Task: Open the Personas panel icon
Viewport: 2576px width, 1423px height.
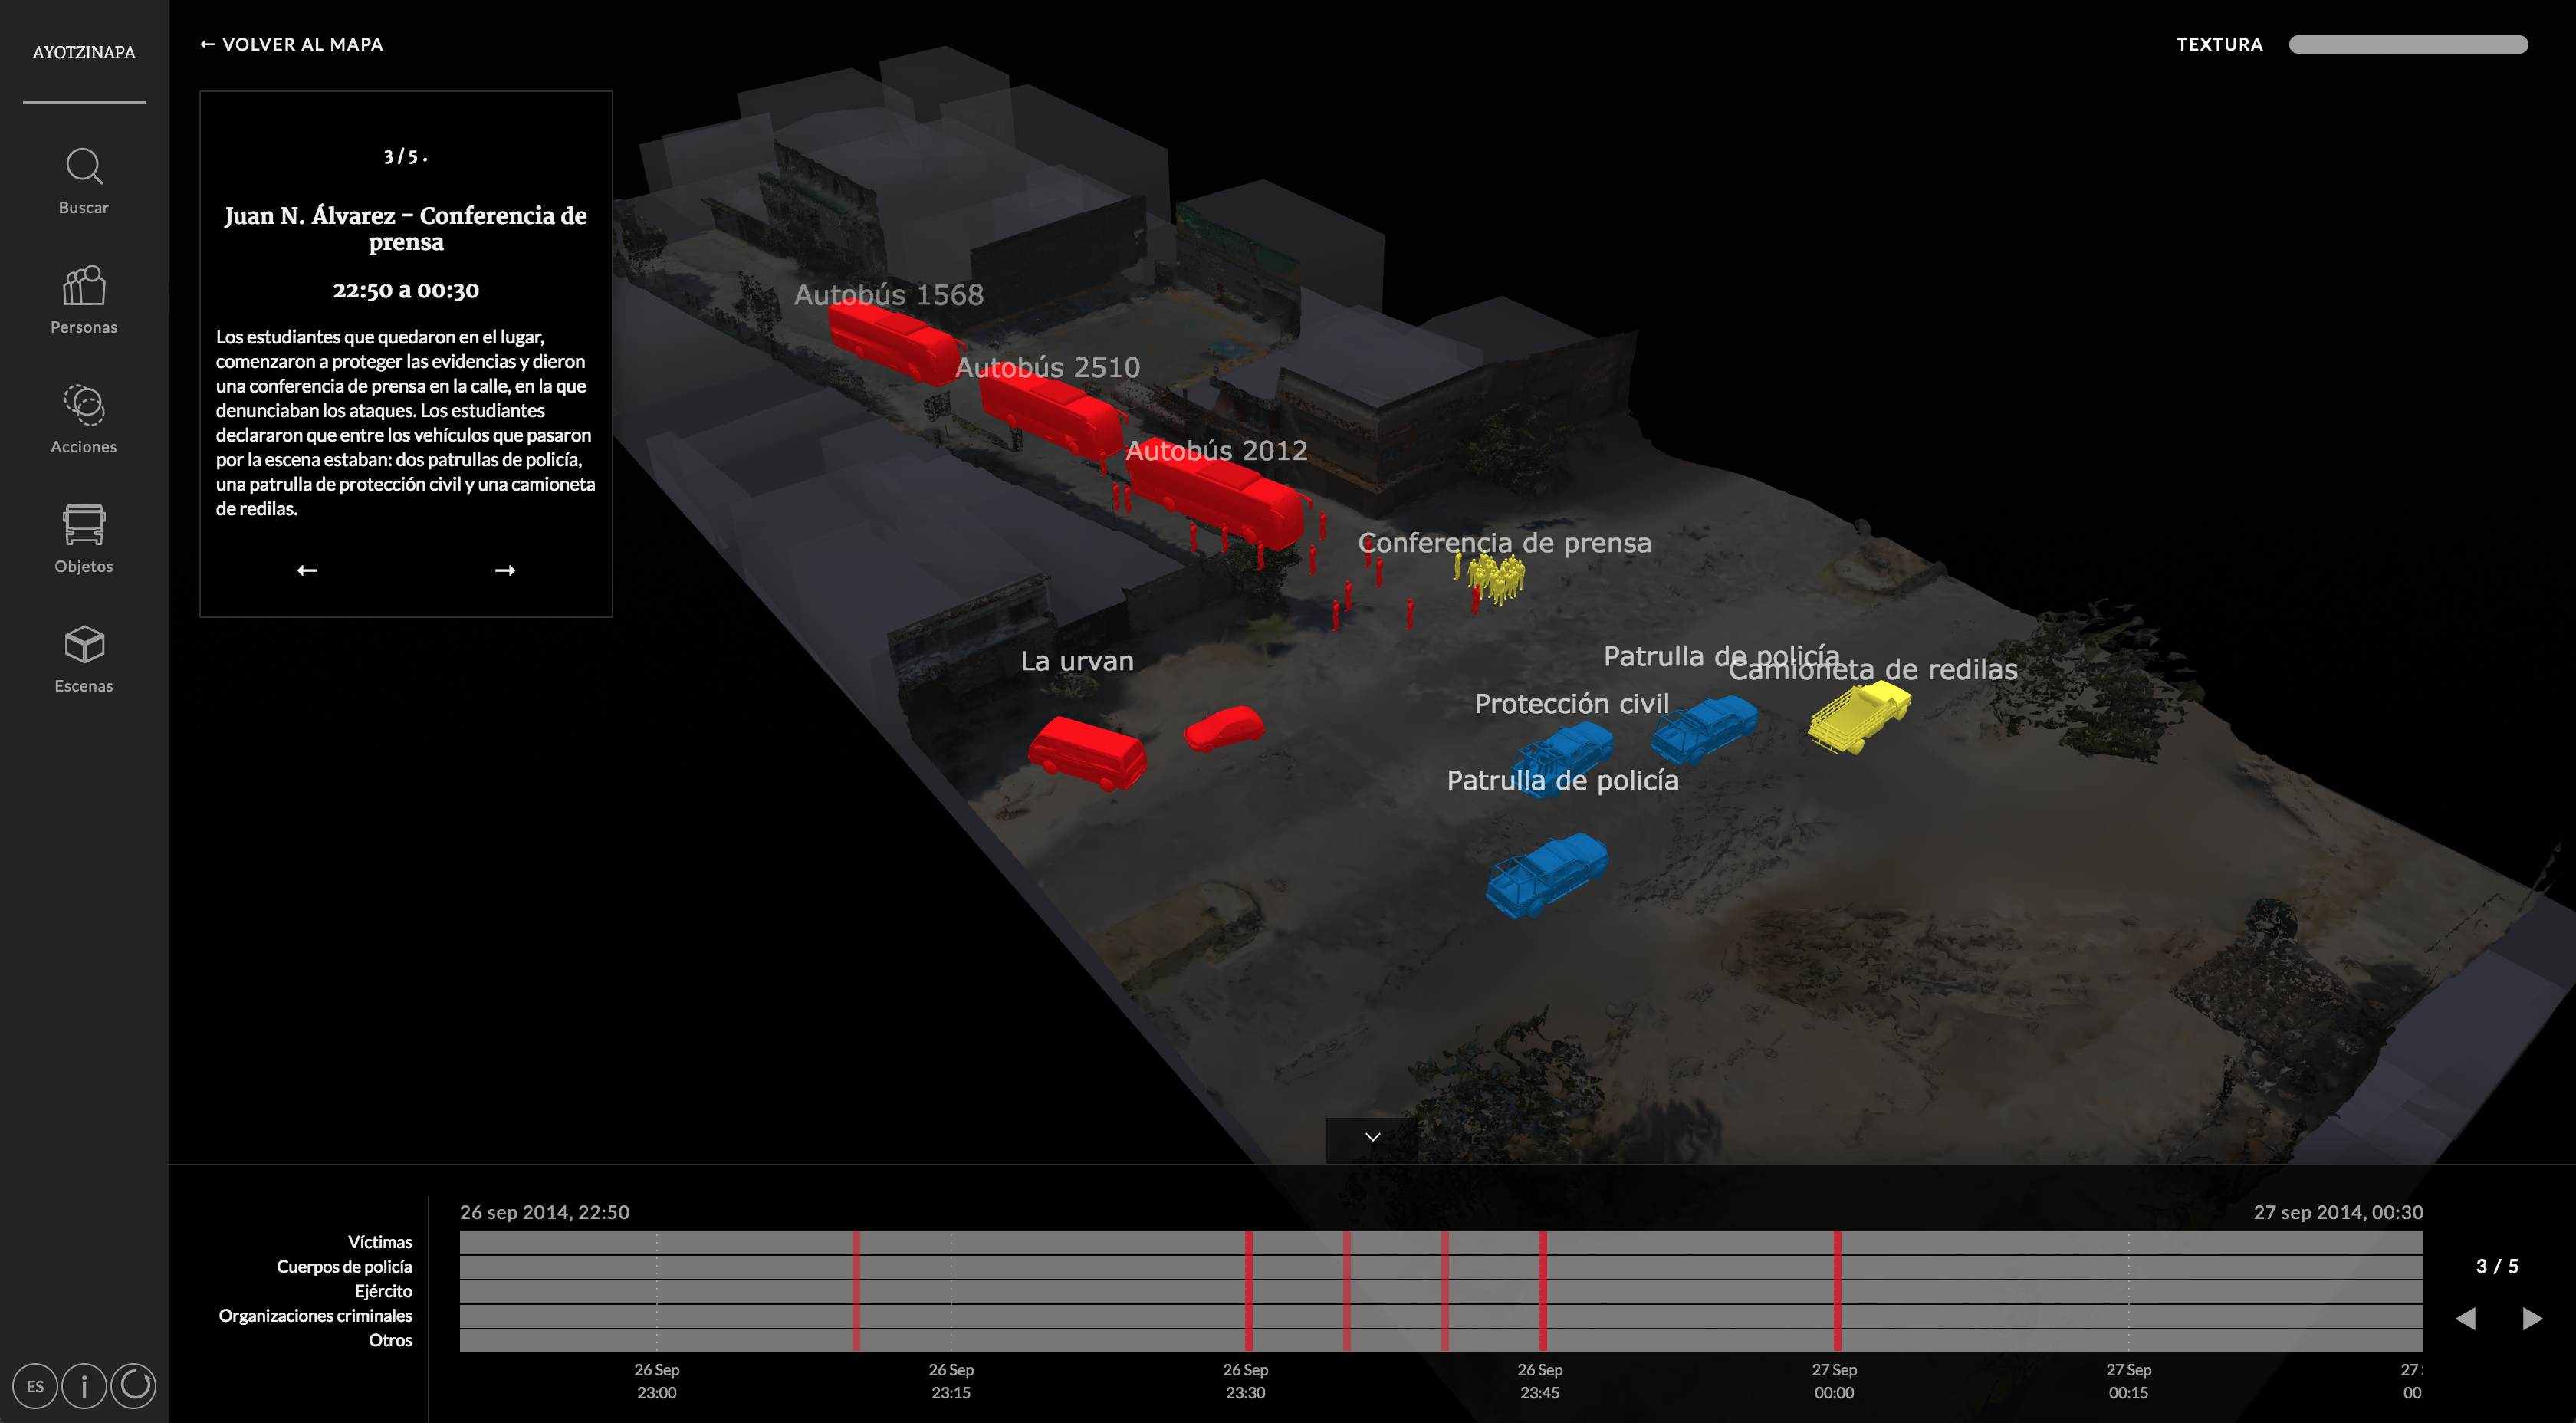Action: tap(84, 287)
